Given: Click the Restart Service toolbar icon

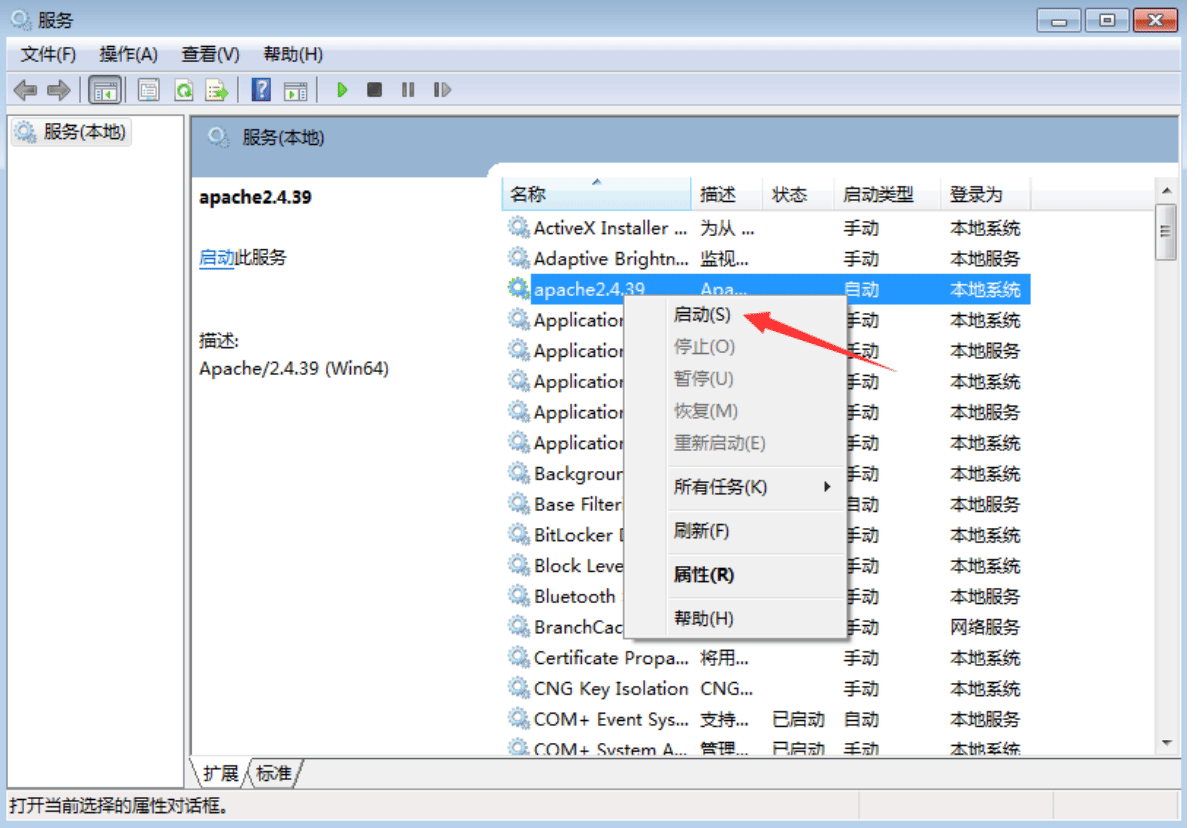Looking at the screenshot, I should 442,90.
